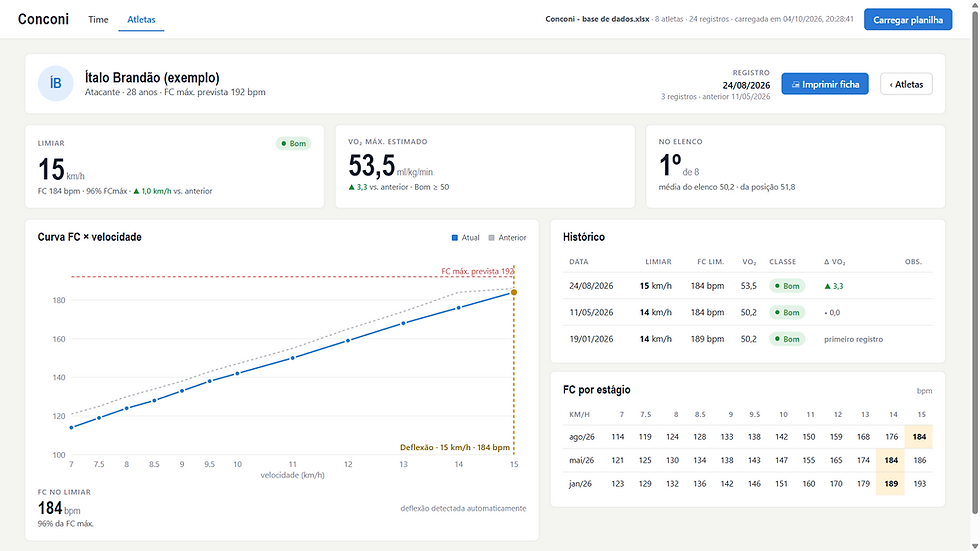The height and width of the screenshot is (551, 980).
Task: Click the CLASSE column header in Histórico
Action: click(782, 262)
